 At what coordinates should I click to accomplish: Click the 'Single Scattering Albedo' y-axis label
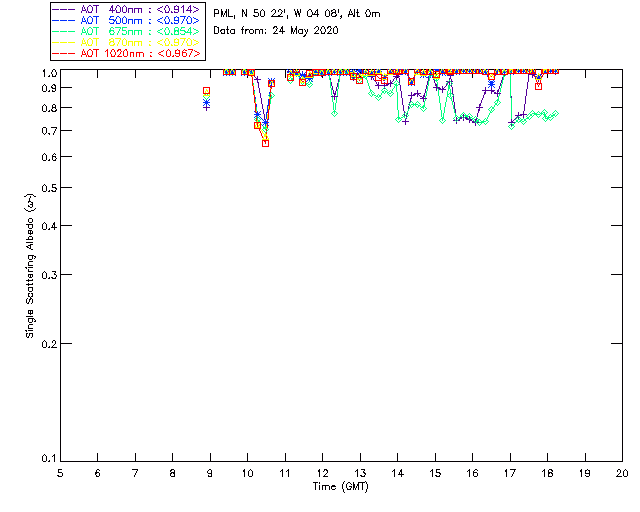click(30, 265)
